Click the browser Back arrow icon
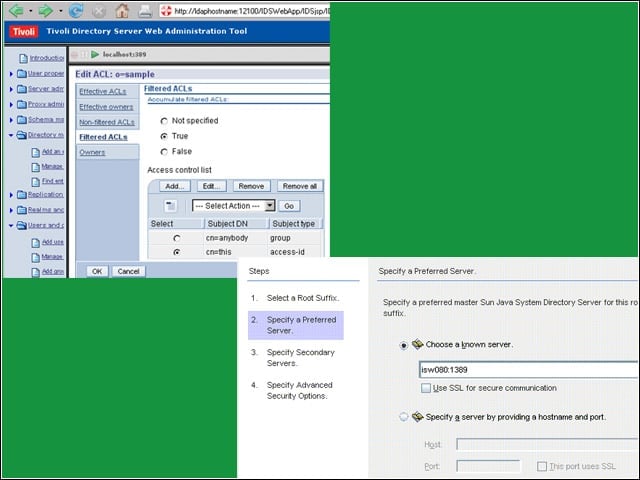 pyautogui.click(x=16, y=11)
